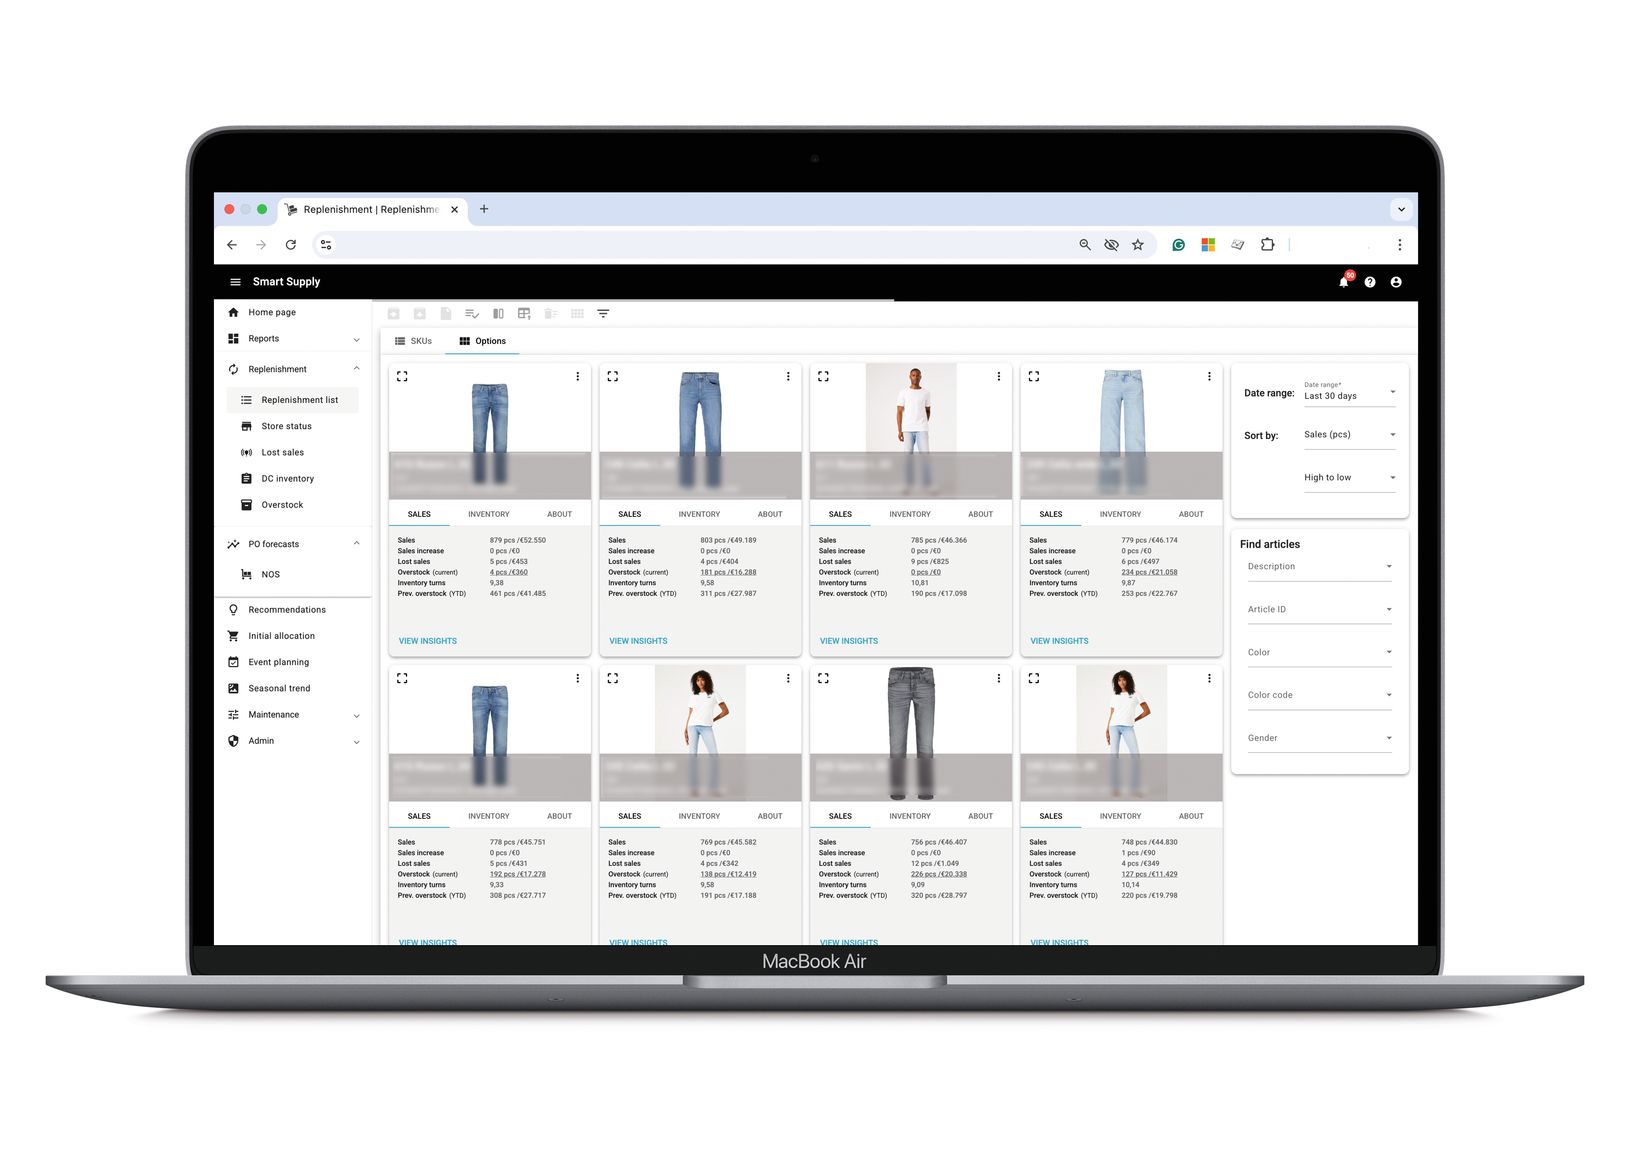Open more options on 769 pcs card
The width and height of the screenshot is (1630, 1162).
pyautogui.click(x=788, y=678)
